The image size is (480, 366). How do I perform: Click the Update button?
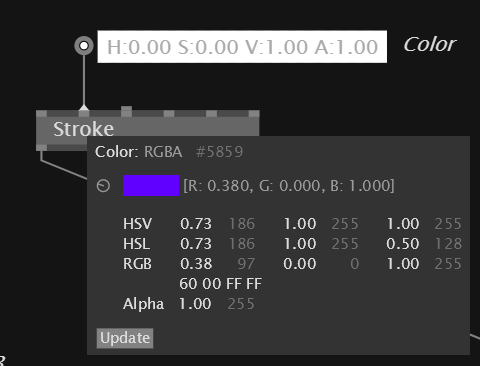[125, 338]
